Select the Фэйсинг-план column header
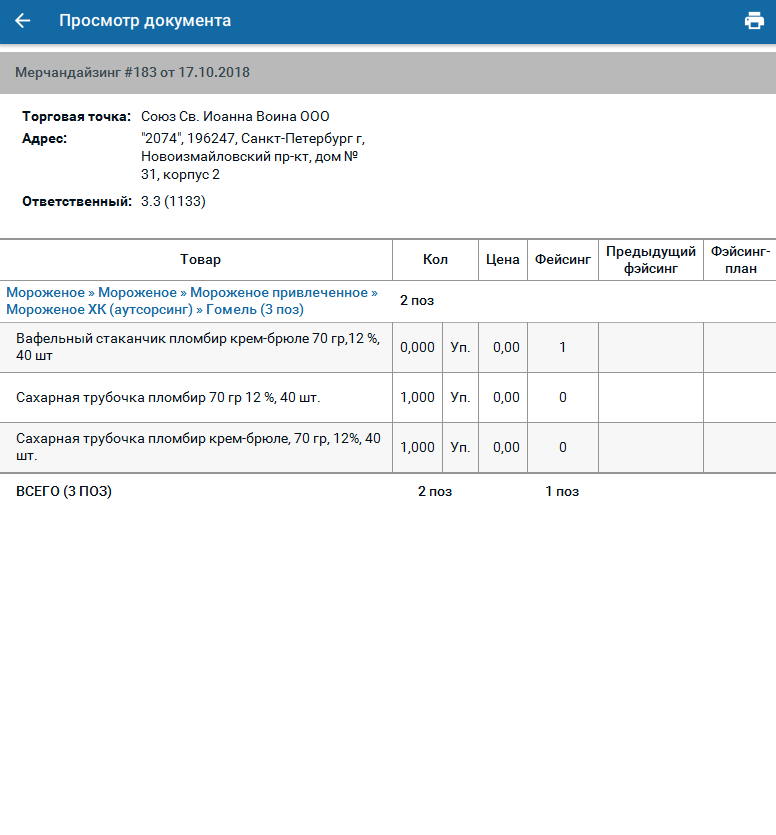 tap(740, 260)
